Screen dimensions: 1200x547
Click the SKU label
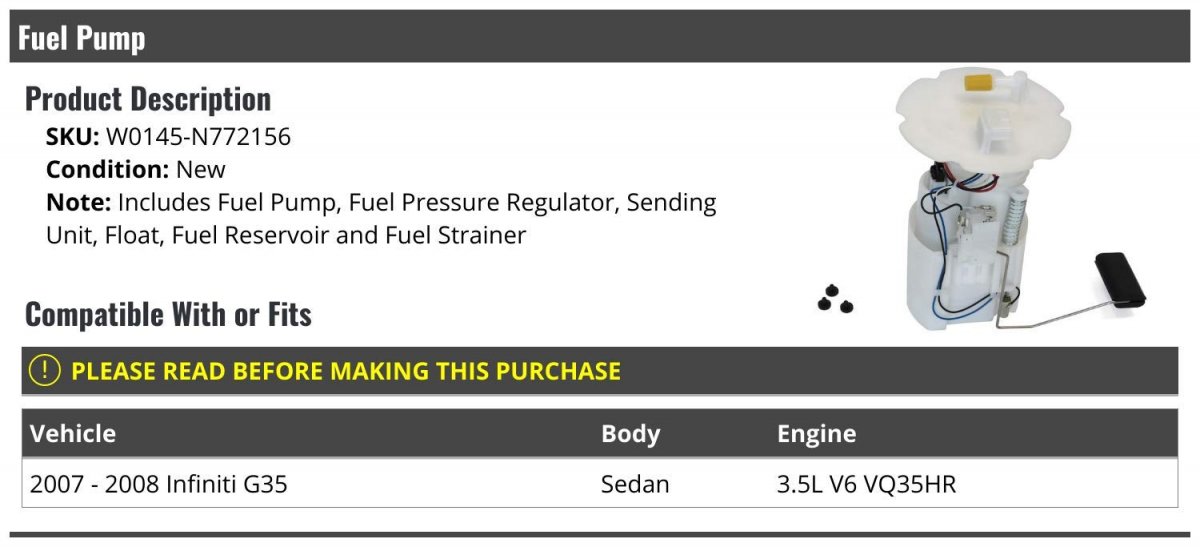click(x=72, y=137)
